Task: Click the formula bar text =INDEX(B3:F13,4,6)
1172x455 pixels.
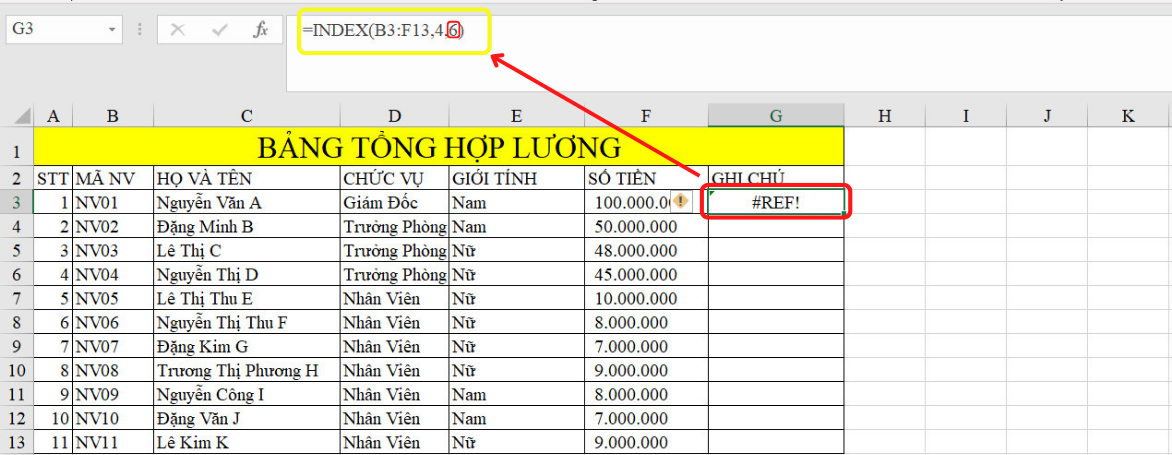Action: pos(383,31)
